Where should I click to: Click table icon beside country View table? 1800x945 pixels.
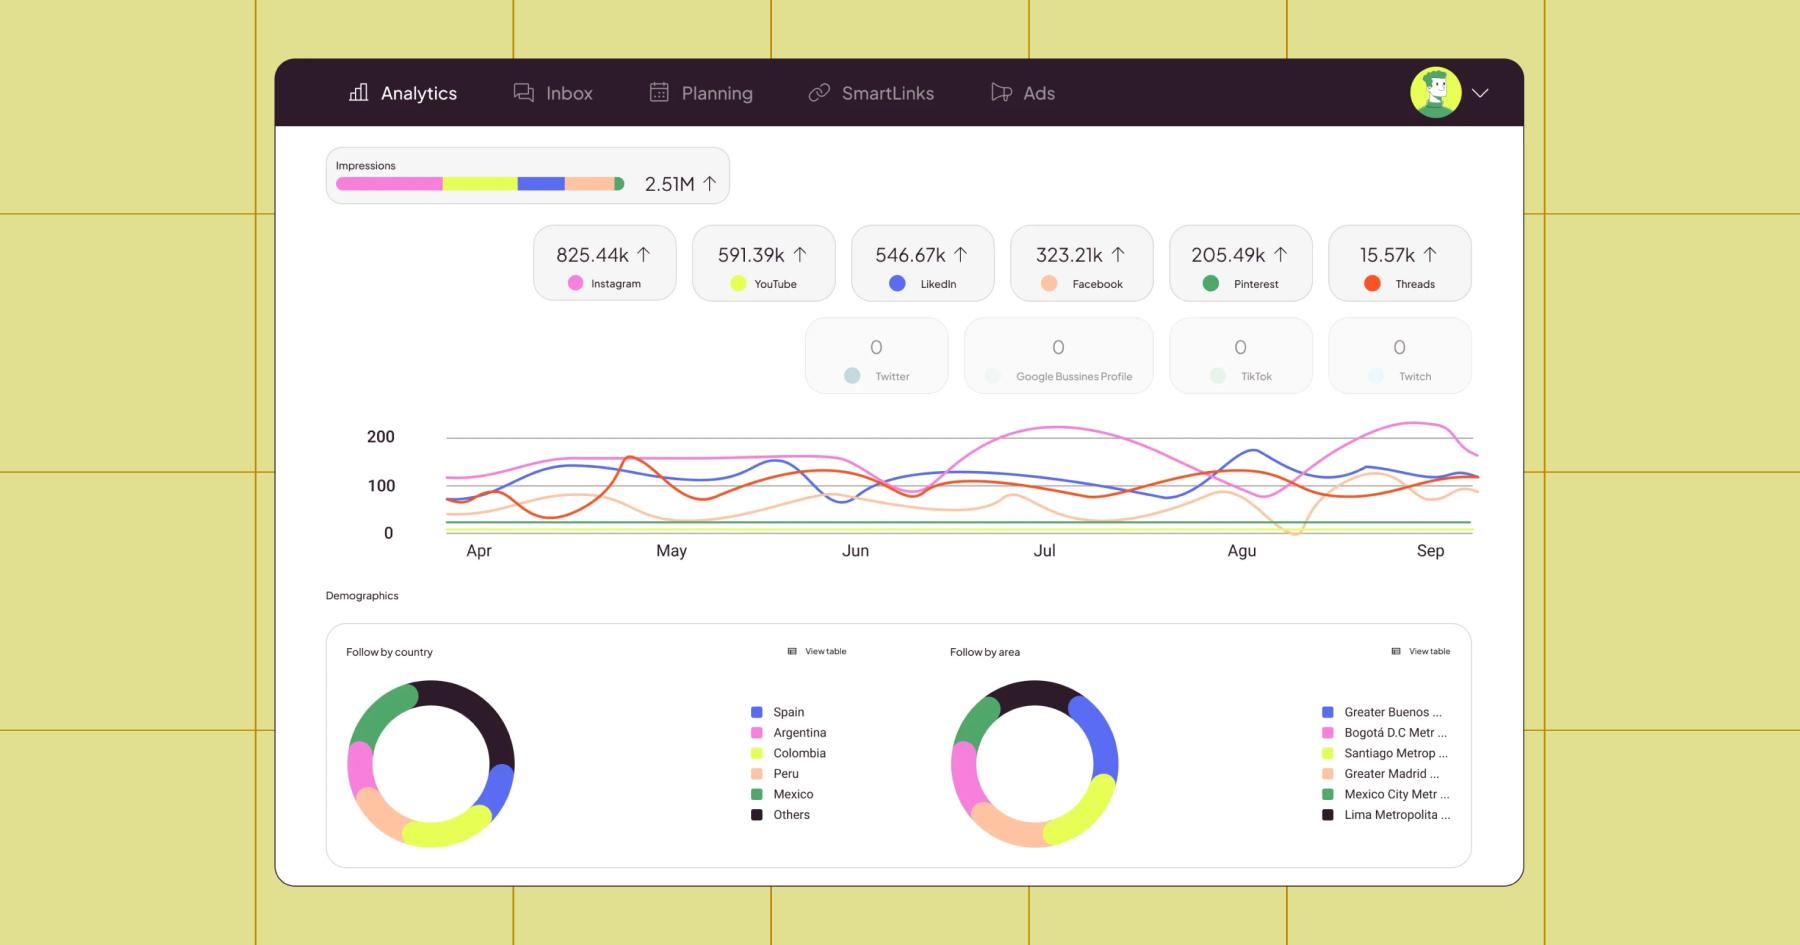click(x=792, y=651)
